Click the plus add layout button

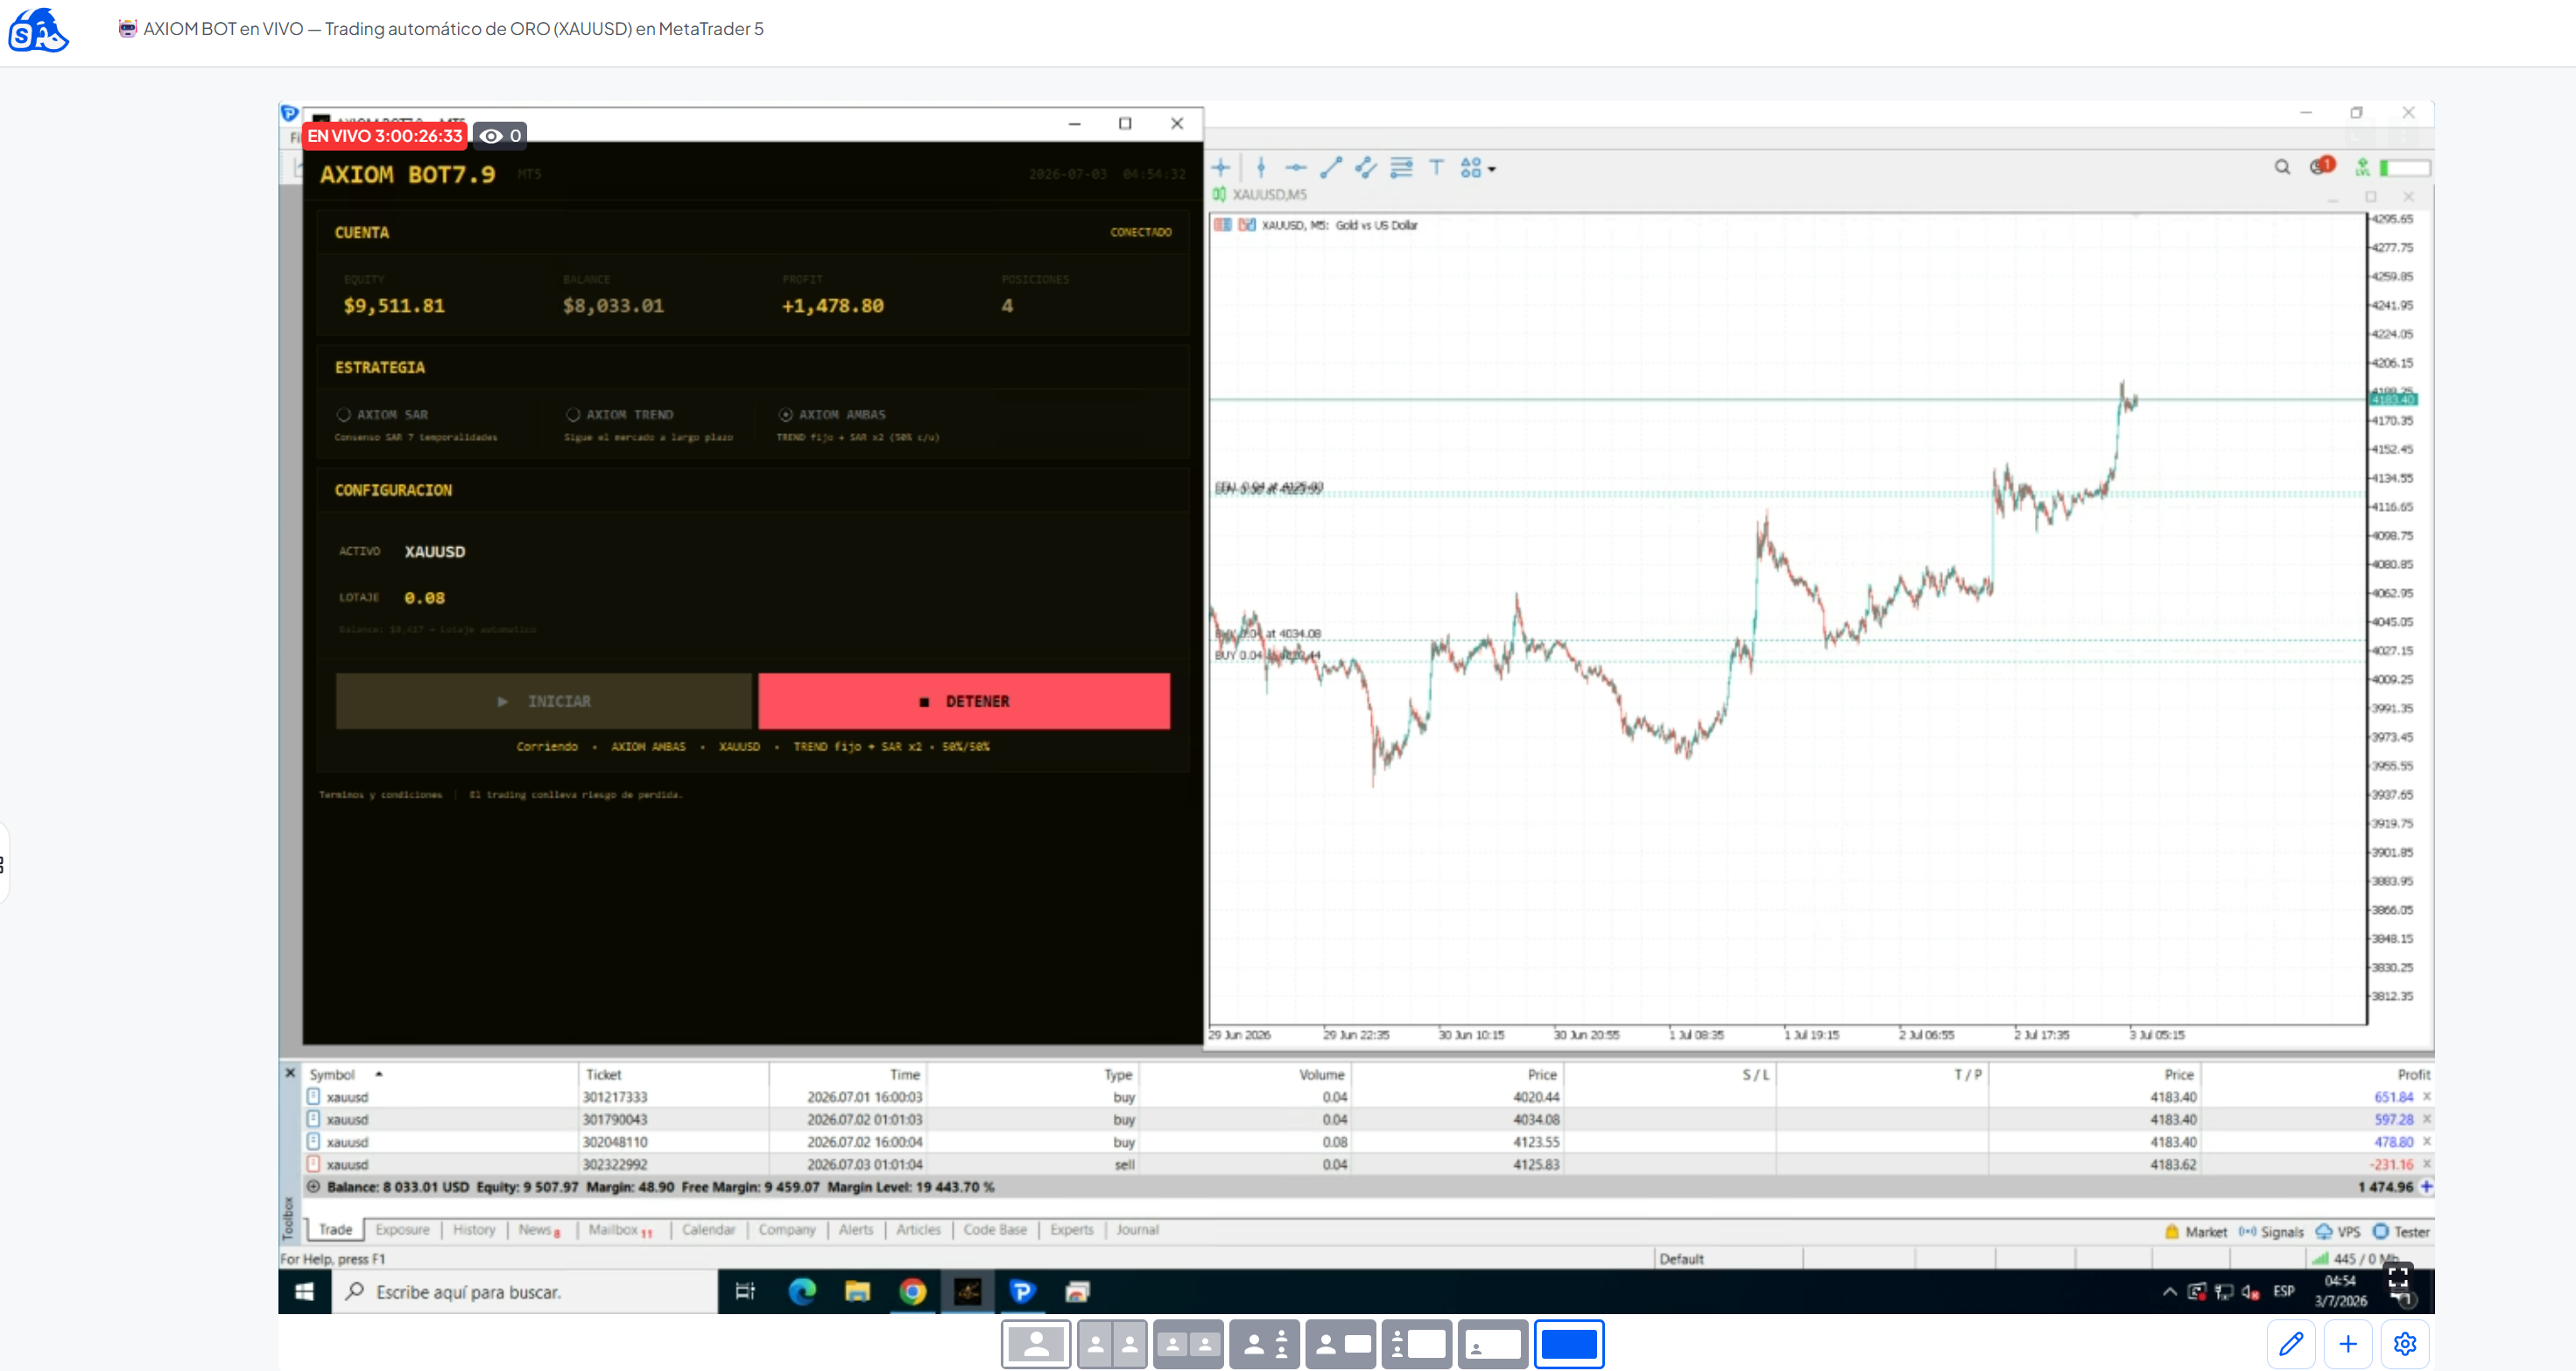point(2348,1344)
